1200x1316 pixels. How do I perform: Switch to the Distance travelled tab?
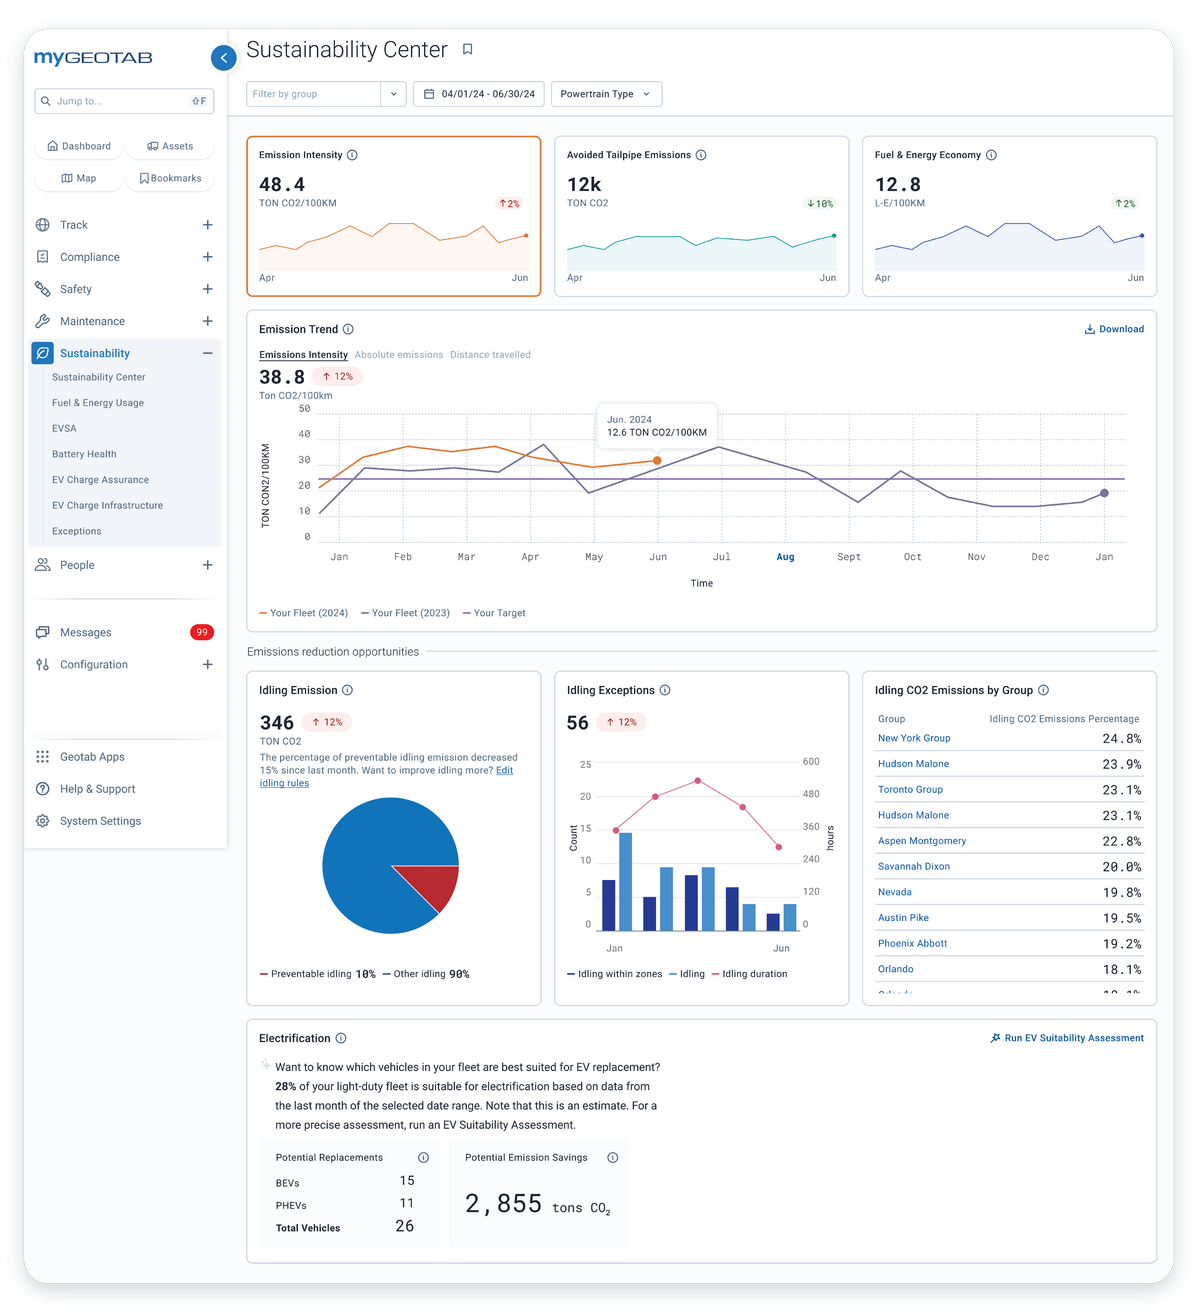(490, 355)
